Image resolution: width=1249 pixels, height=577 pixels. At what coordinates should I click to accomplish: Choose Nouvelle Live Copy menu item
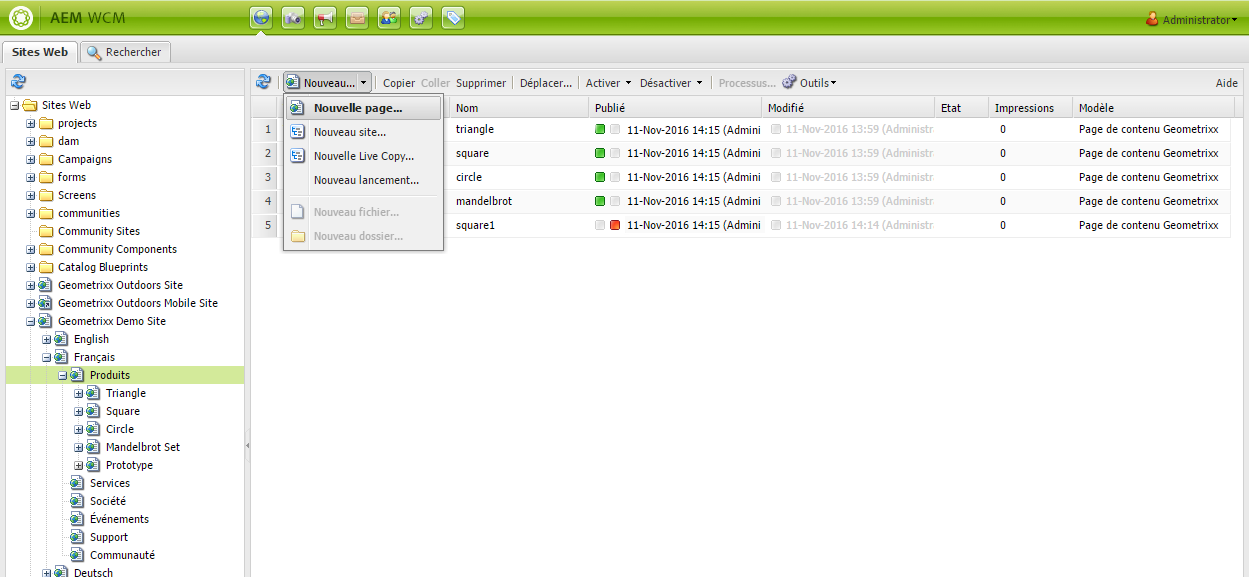tap(364, 156)
